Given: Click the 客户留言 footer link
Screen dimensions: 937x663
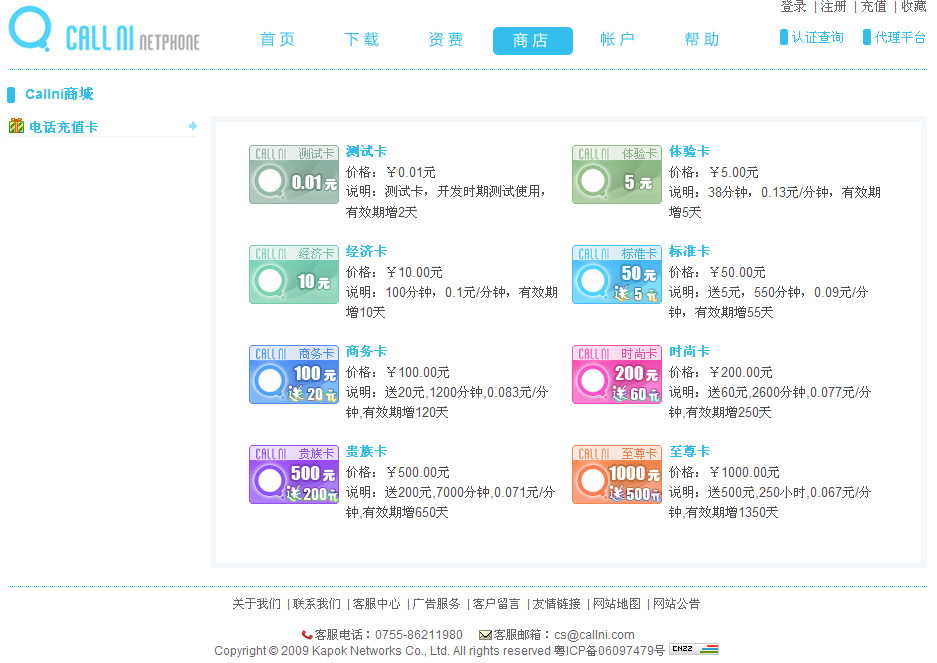Looking at the screenshot, I should (496, 604).
